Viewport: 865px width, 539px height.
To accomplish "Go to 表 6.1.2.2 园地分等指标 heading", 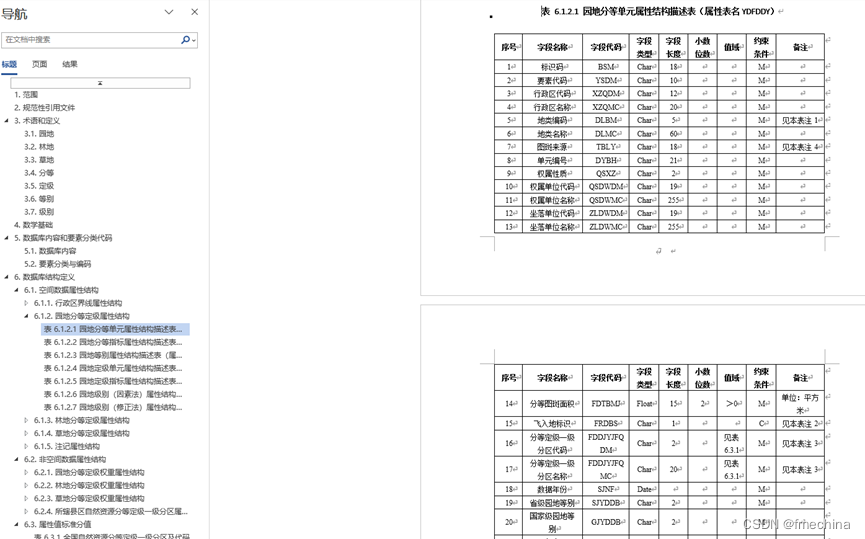I will point(113,342).
